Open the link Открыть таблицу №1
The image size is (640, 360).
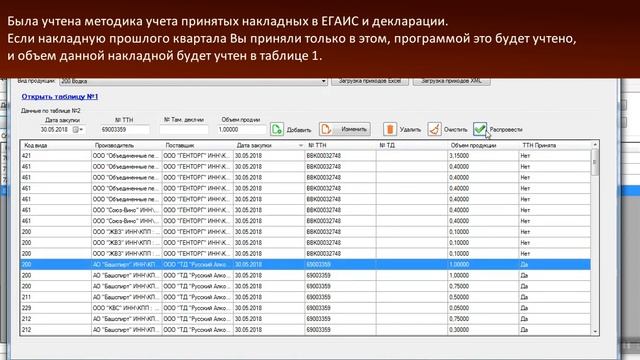pos(60,97)
